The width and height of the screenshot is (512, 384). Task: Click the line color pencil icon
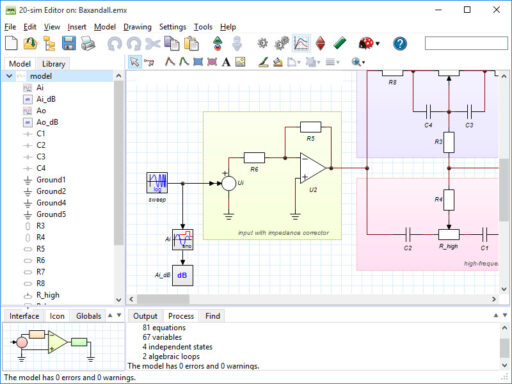tap(263, 62)
